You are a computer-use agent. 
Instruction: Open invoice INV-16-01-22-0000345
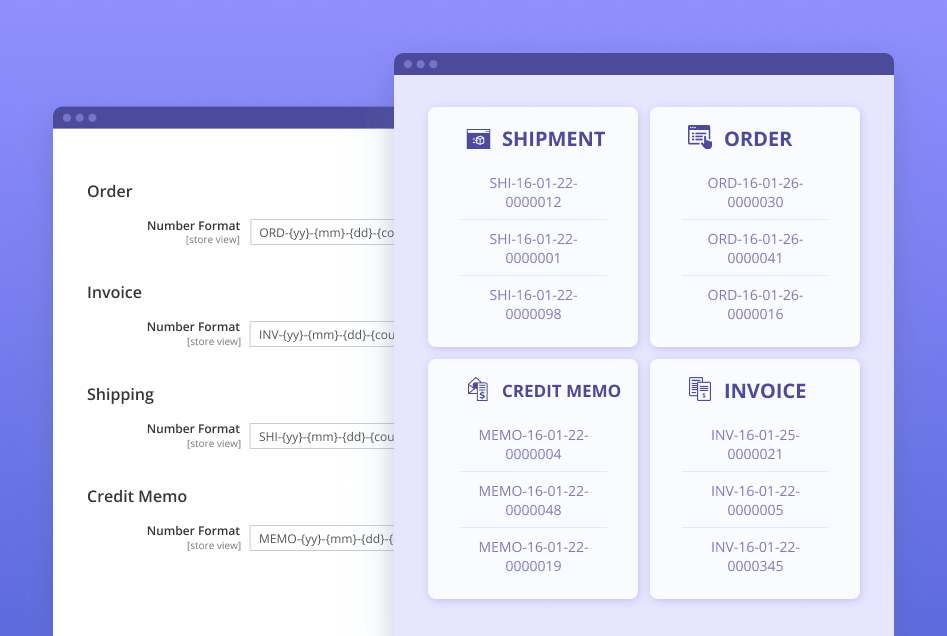[756, 557]
